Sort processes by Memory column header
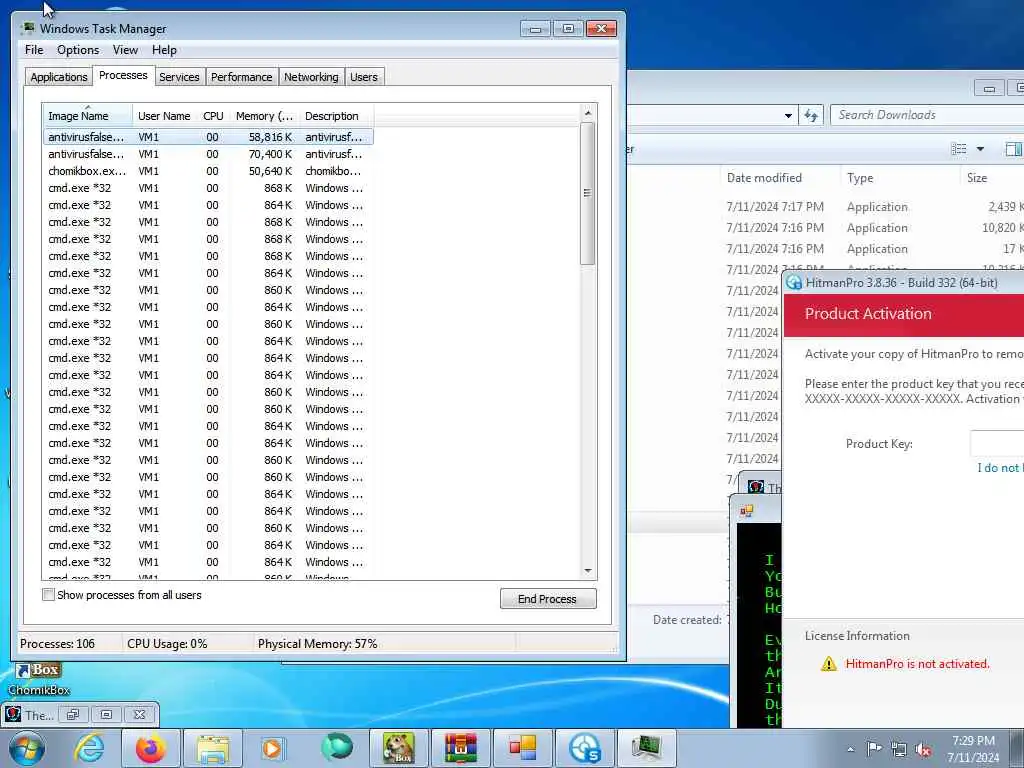1024x768 pixels. (x=264, y=116)
